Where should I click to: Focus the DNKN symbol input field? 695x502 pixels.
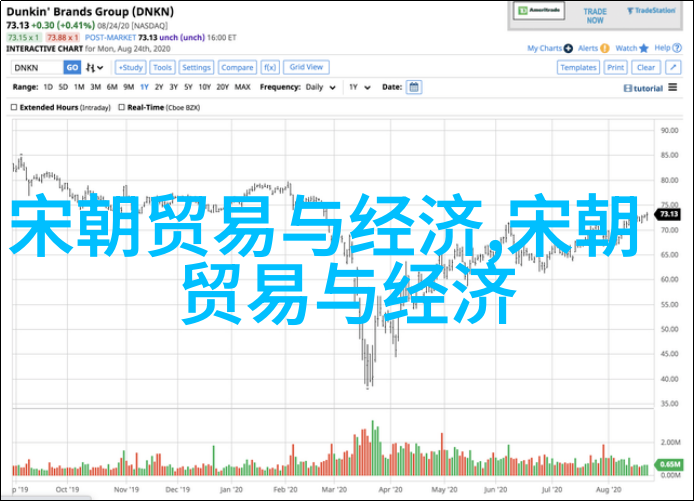click(x=37, y=68)
